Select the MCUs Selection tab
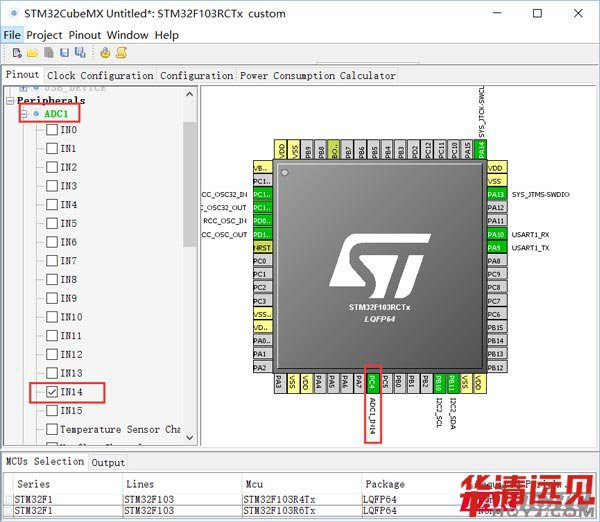The width and height of the screenshot is (600, 522). coord(45,461)
